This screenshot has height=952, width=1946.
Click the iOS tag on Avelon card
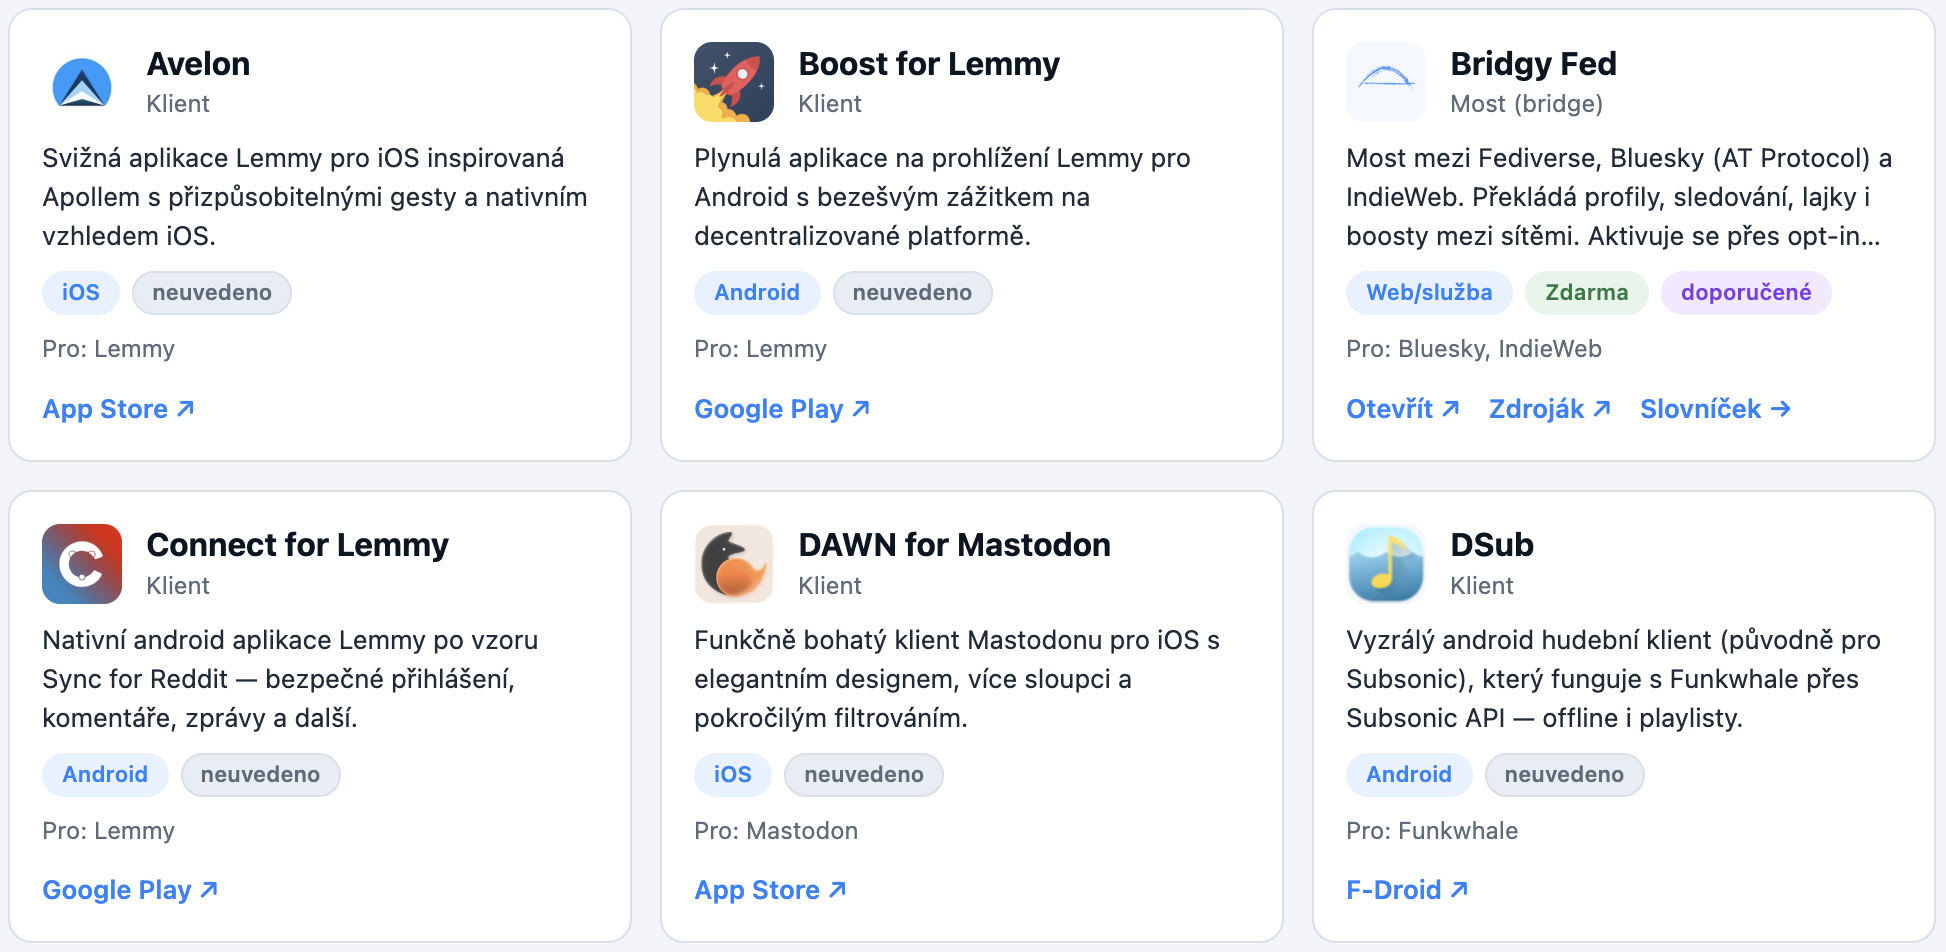coord(81,293)
